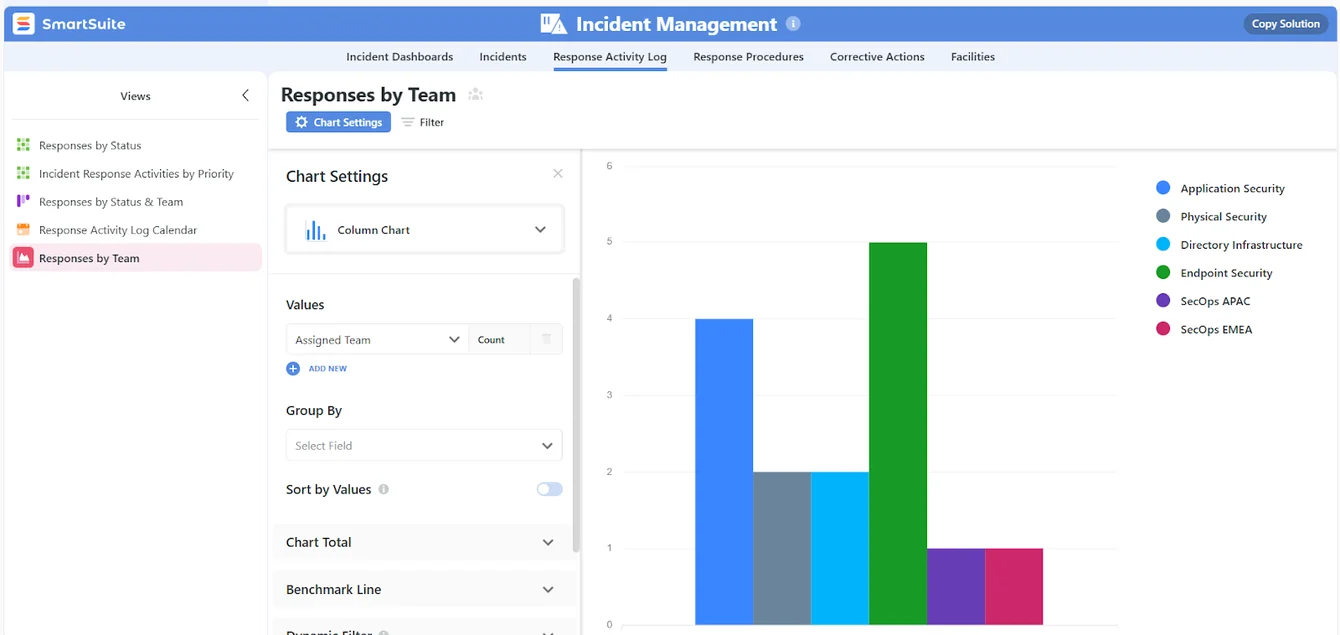Expand the Chart Total section
Screen dimensions: 1340x635
[424, 542]
